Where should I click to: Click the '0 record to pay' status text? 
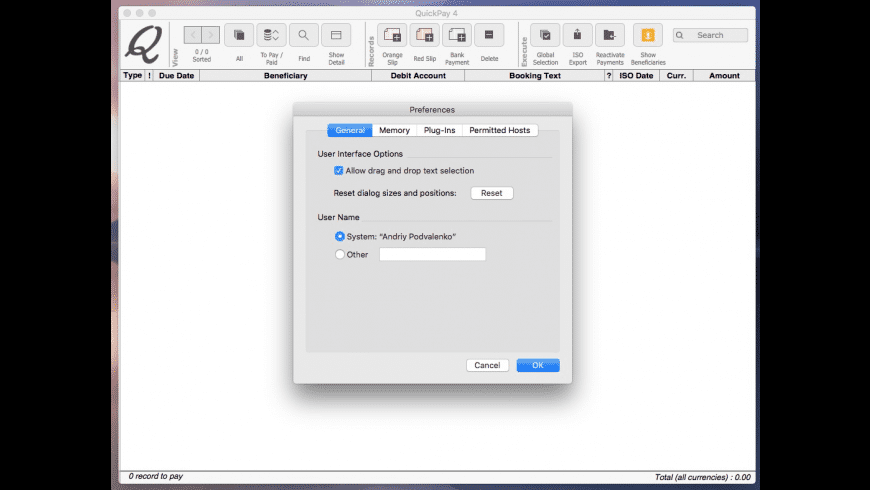coord(155,476)
